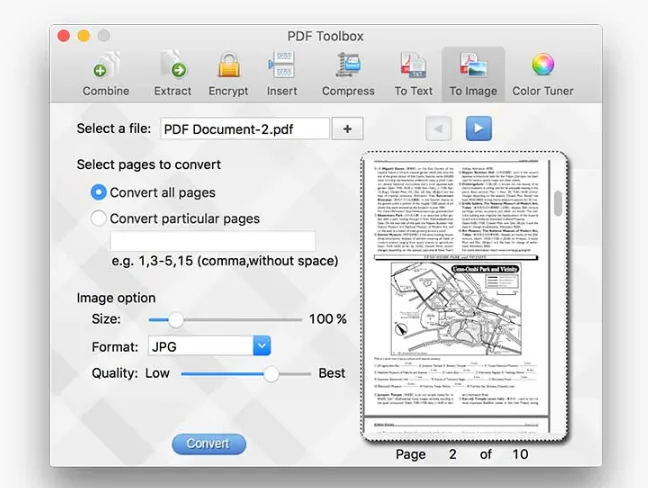648x488 pixels.
Task: Go to previous page with left arrow
Action: pos(438,129)
